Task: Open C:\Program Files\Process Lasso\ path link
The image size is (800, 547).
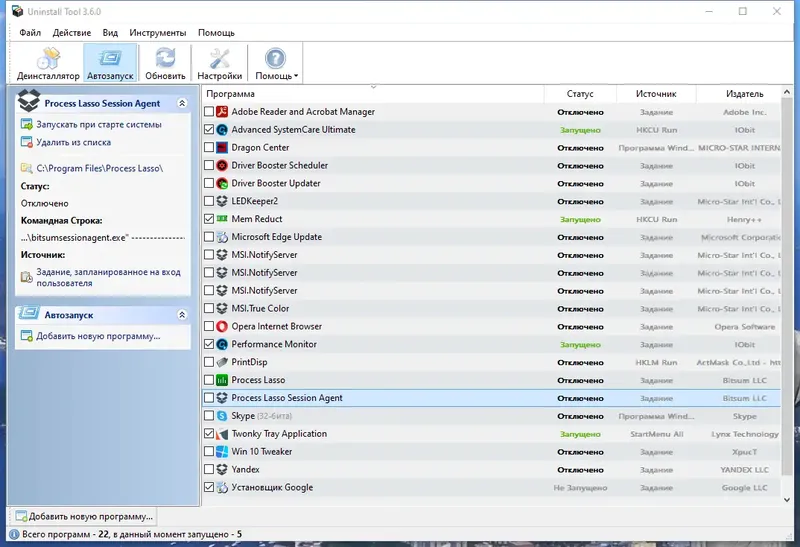Action: click(x=99, y=168)
